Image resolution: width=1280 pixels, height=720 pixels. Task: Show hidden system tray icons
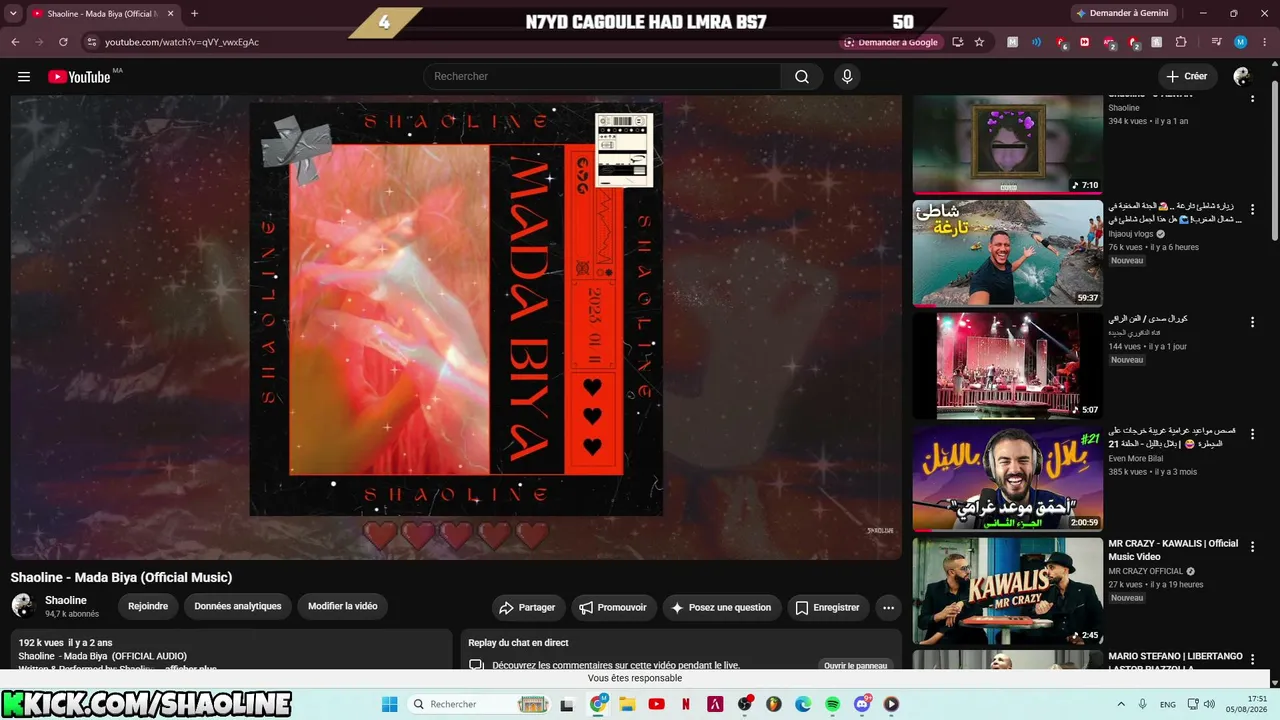[1121, 704]
